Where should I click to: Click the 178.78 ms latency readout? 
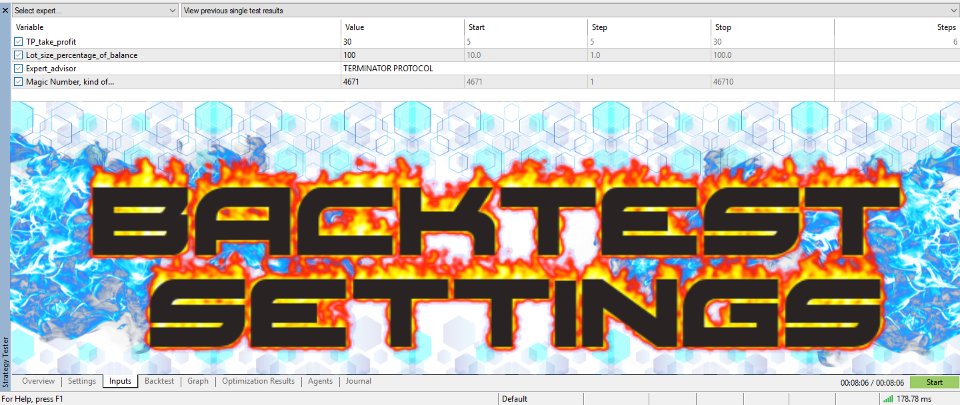pos(914,399)
